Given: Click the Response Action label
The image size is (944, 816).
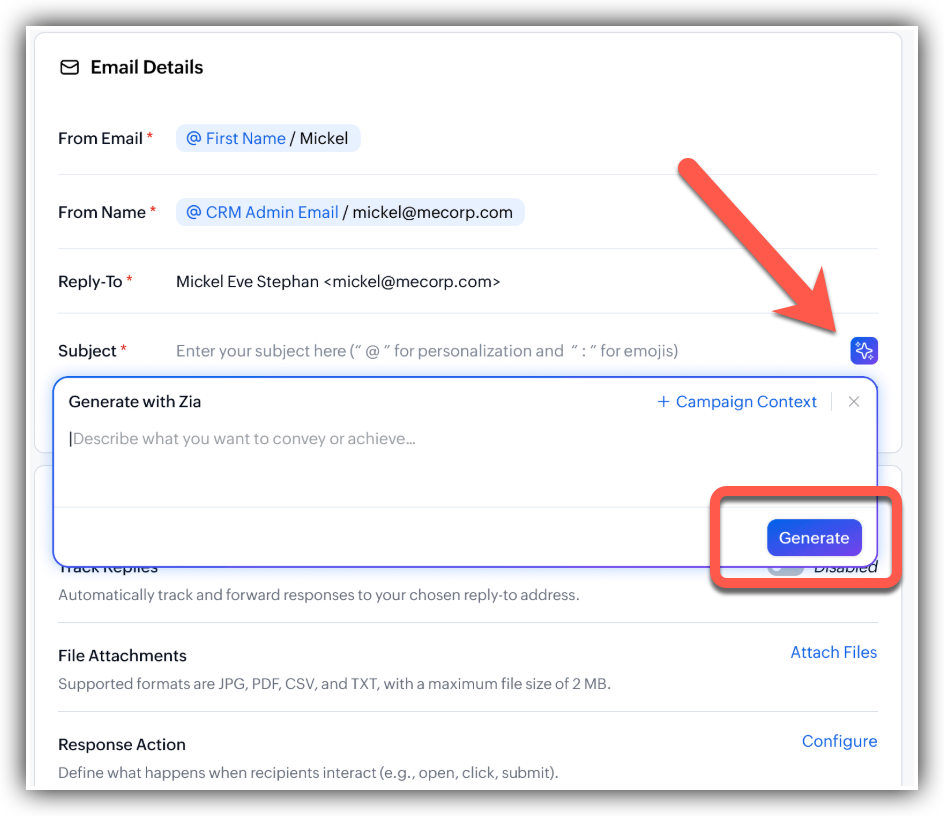Looking at the screenshot, I should tap(122, 744).
